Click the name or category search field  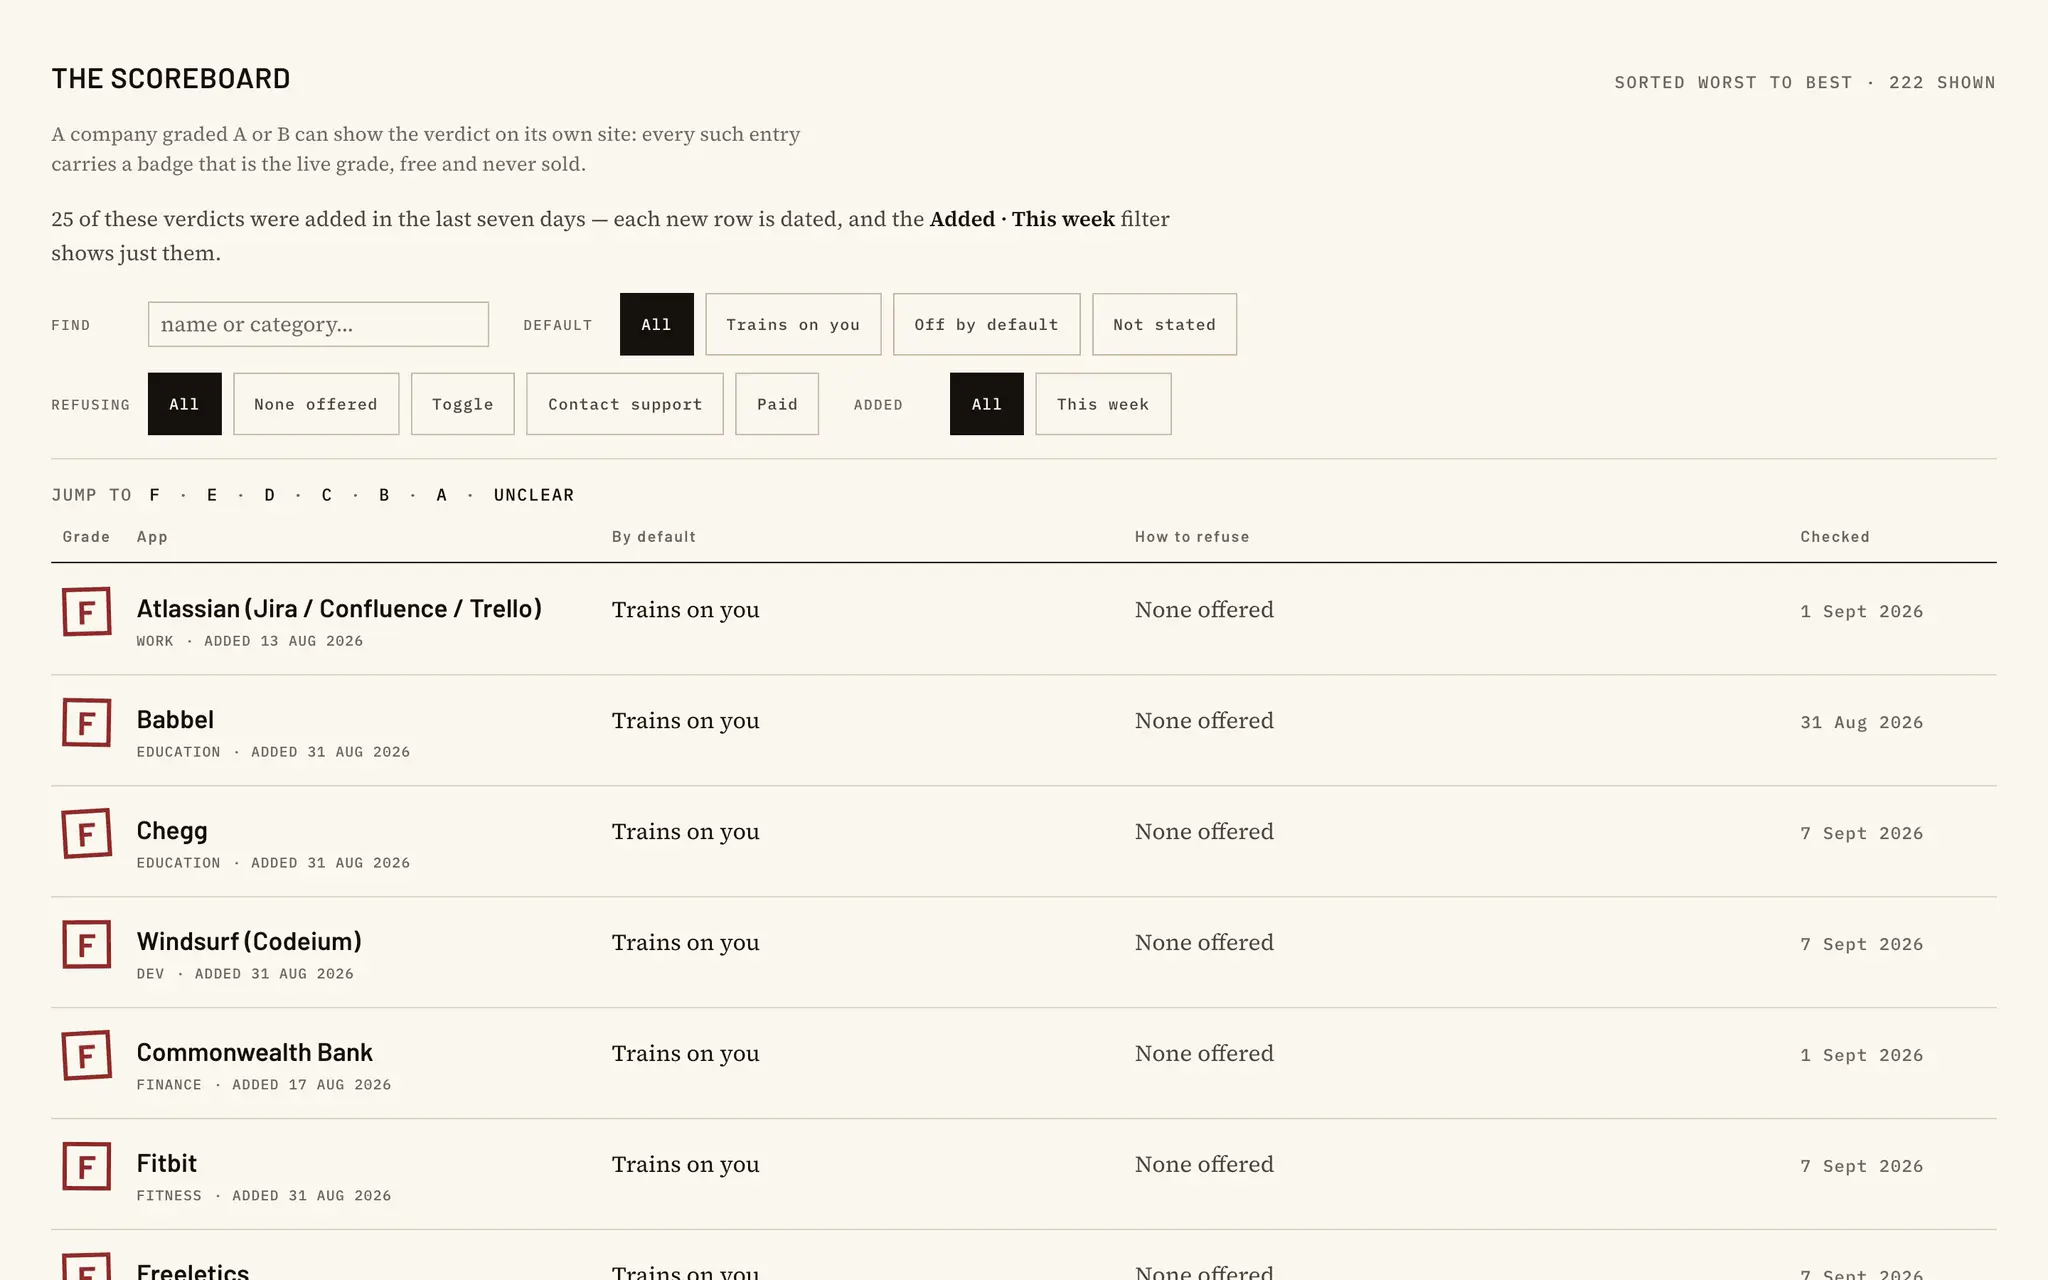(318, 324)
